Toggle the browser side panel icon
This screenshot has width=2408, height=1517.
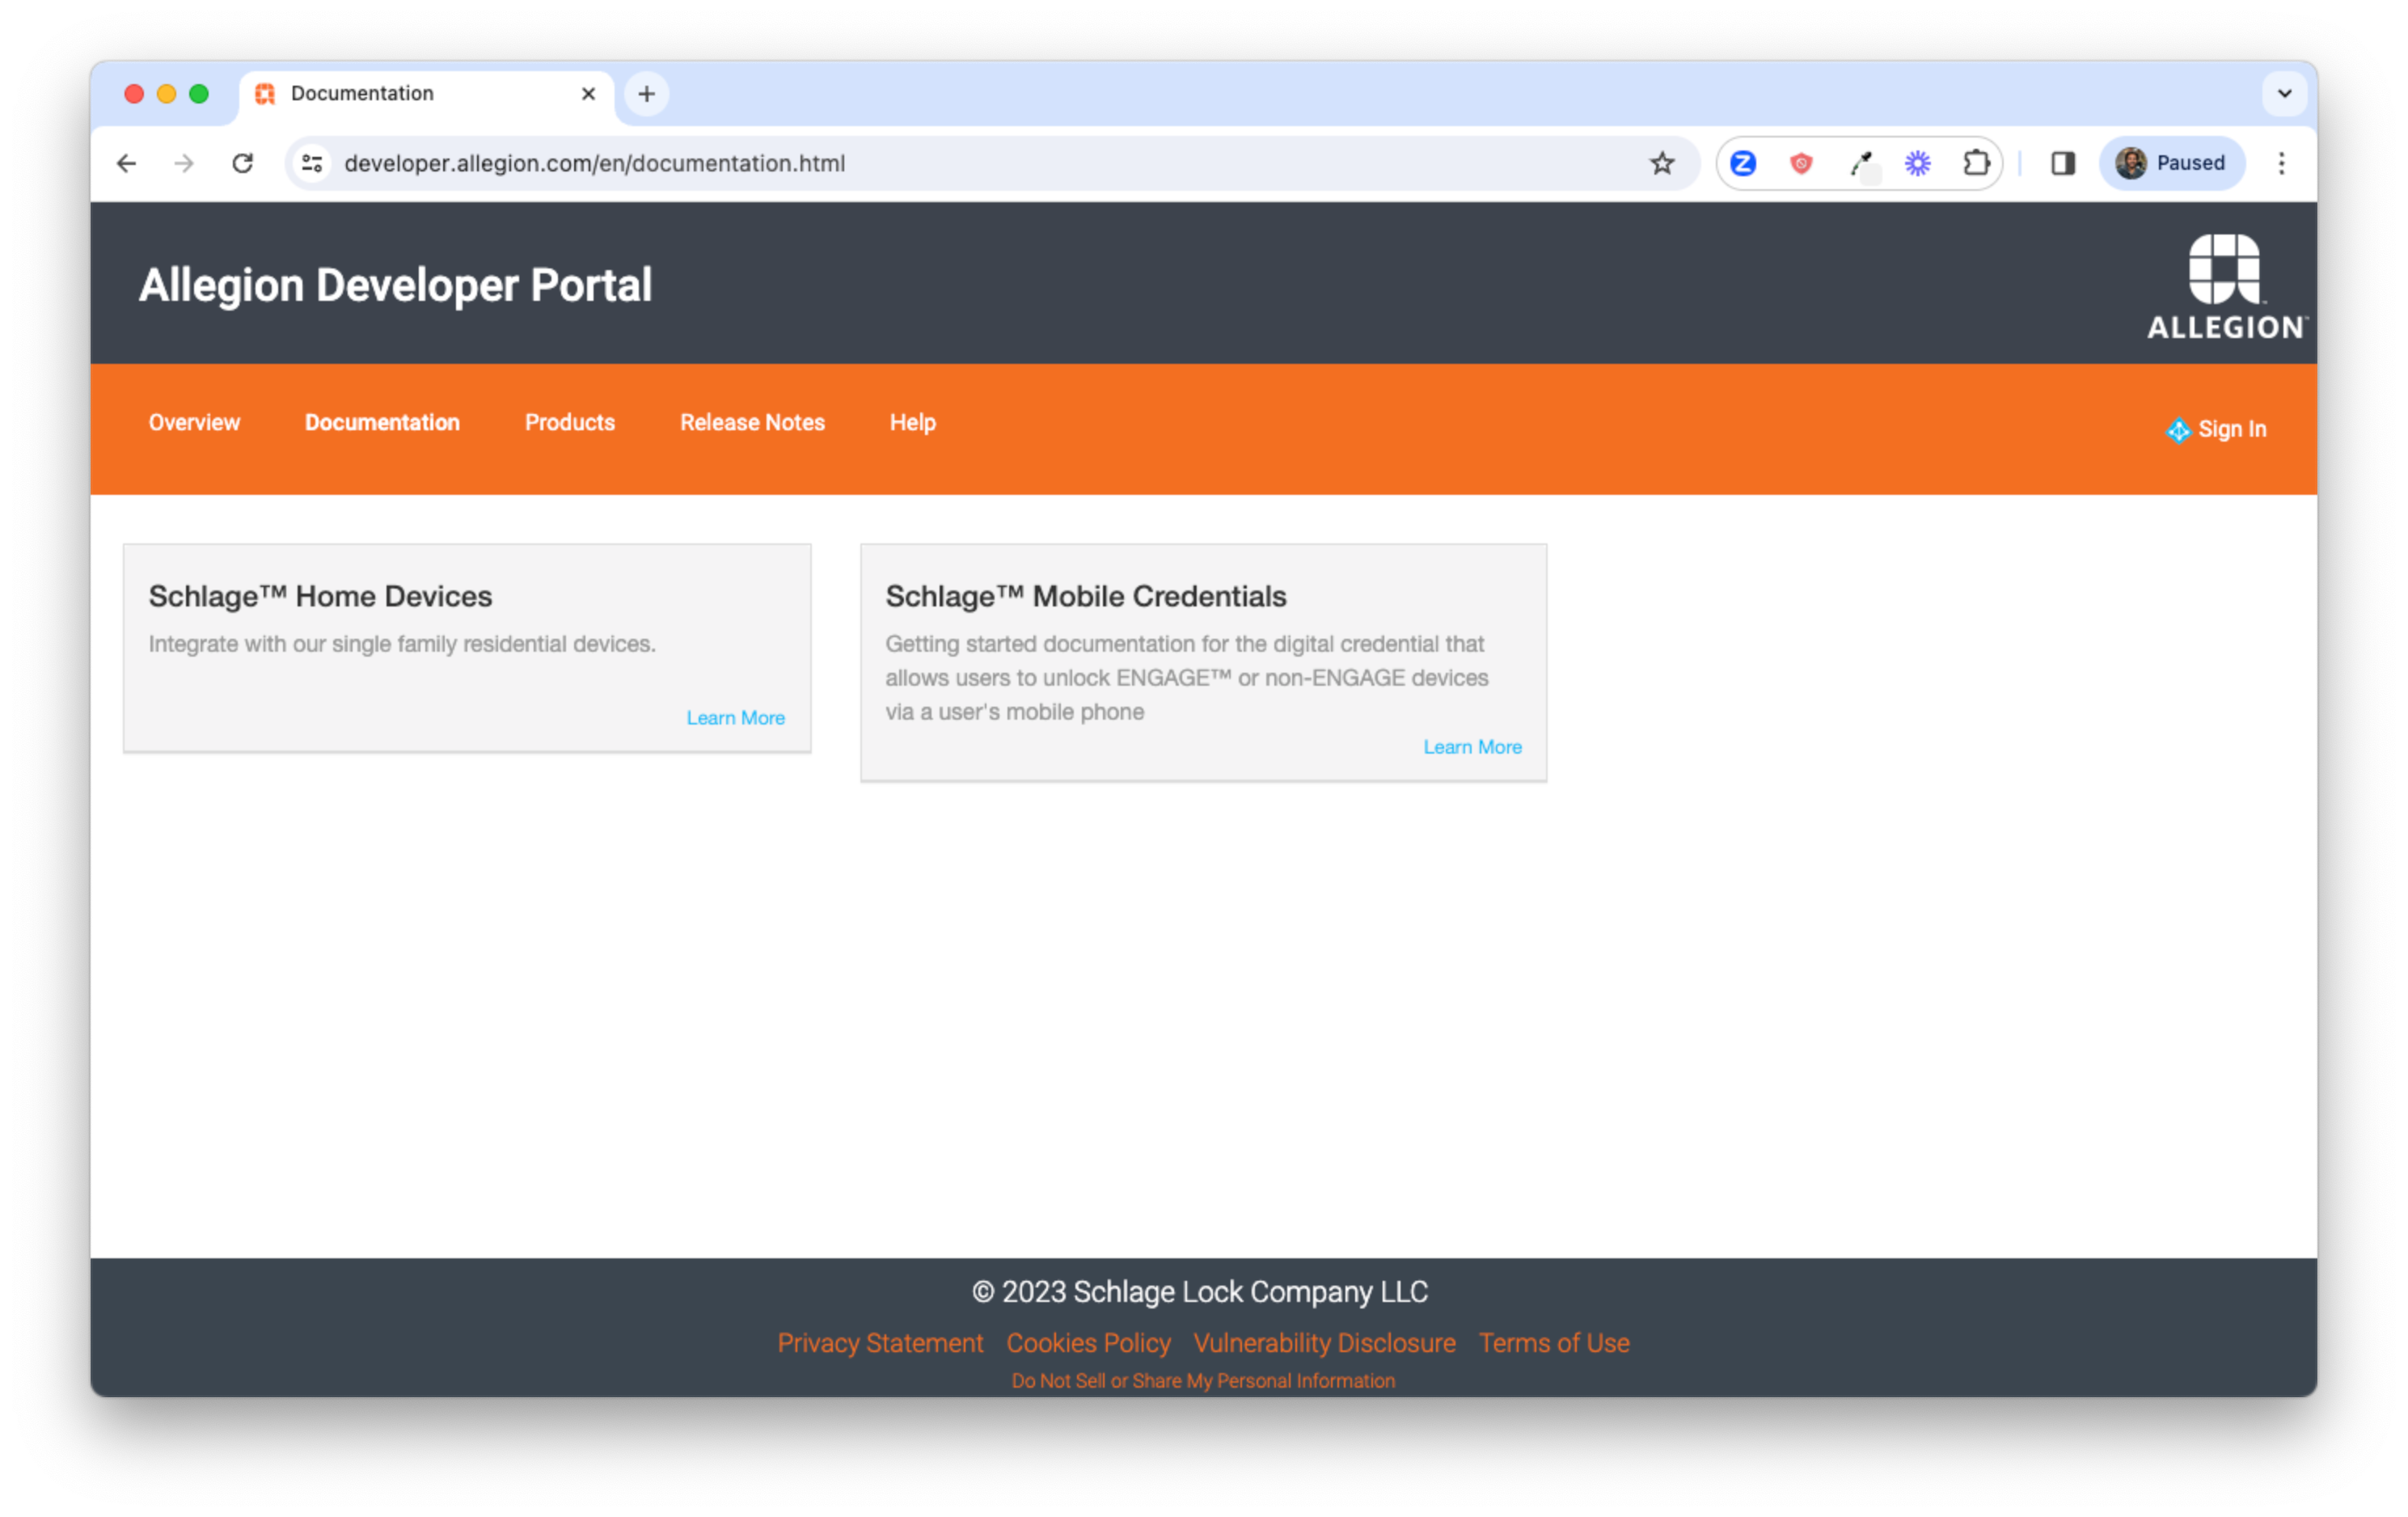(2063, 163)
